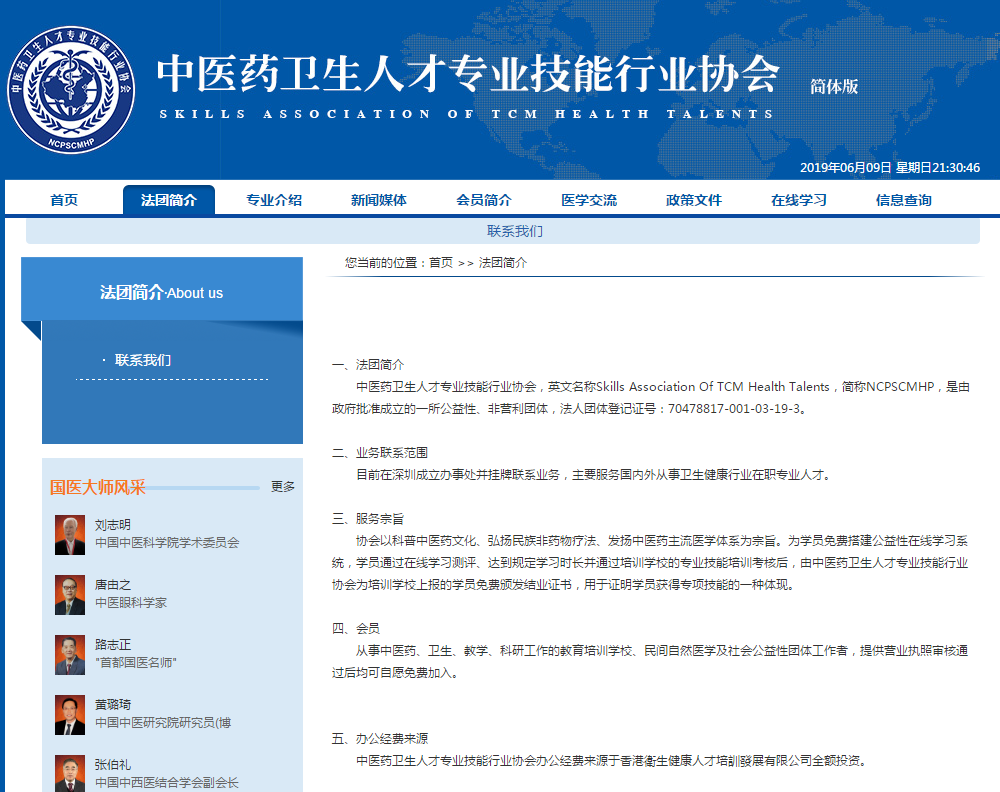Open the 首页 navigation tab

click(64, 200)
